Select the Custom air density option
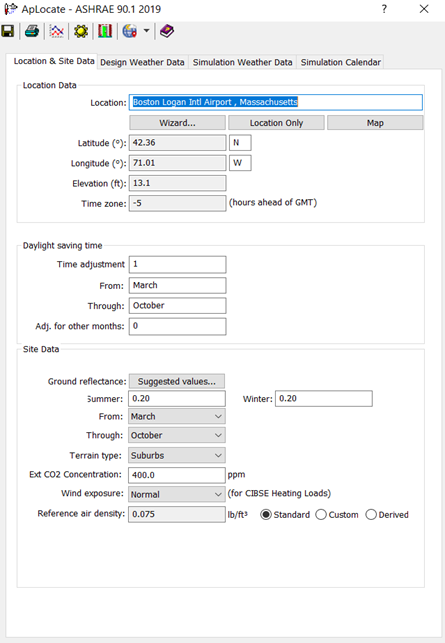The width and height of the screenshot is (445, 643). point(321,515)
